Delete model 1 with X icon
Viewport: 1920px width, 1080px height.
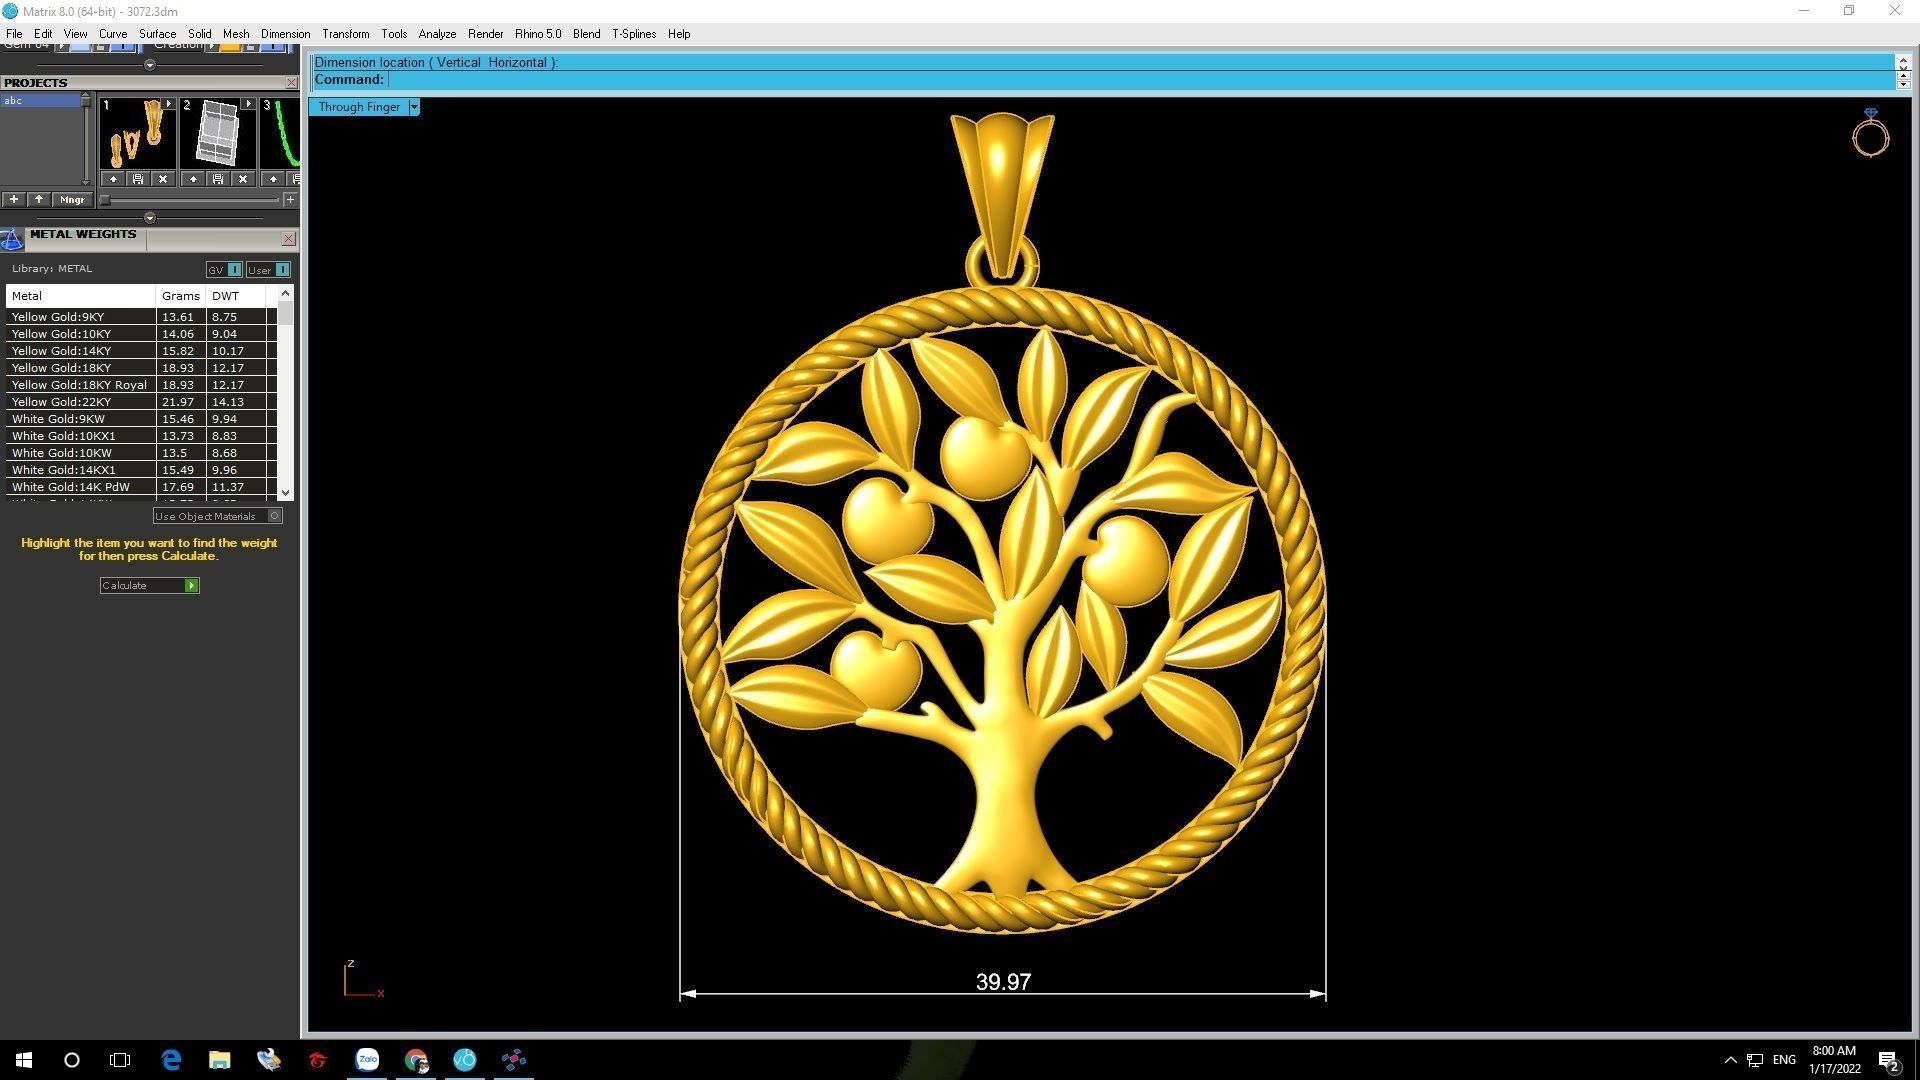pyautogui.click(x=163, y=179)
